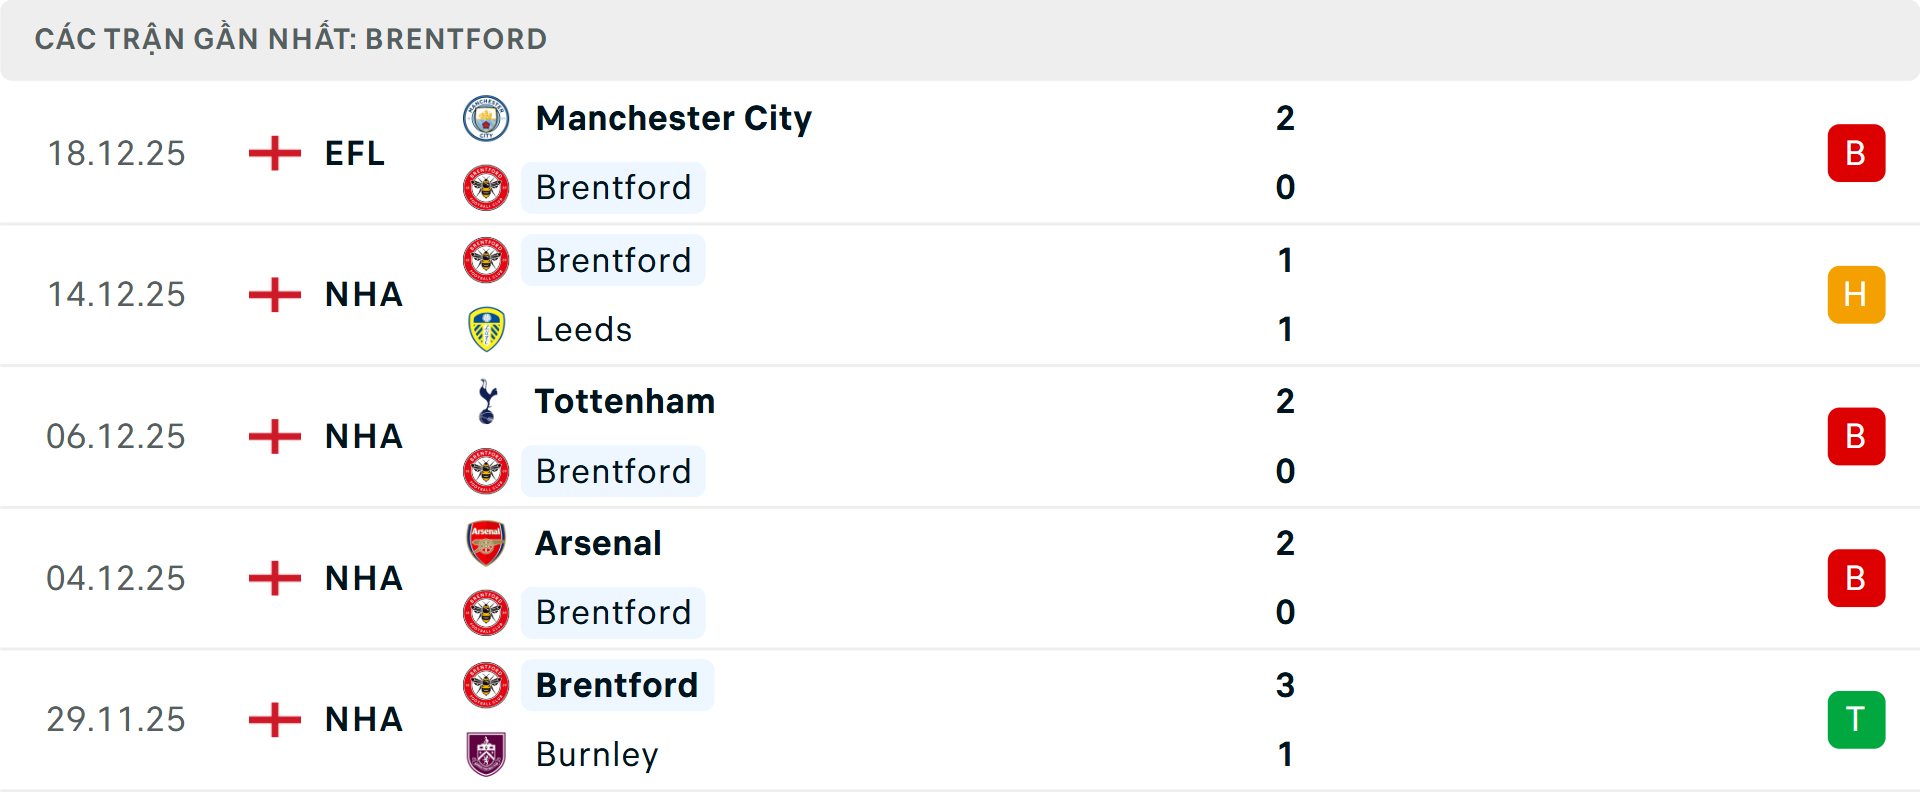Select the 18.12.25 match date
This screenshot has width=1920, height=792.
pos(116,153)
